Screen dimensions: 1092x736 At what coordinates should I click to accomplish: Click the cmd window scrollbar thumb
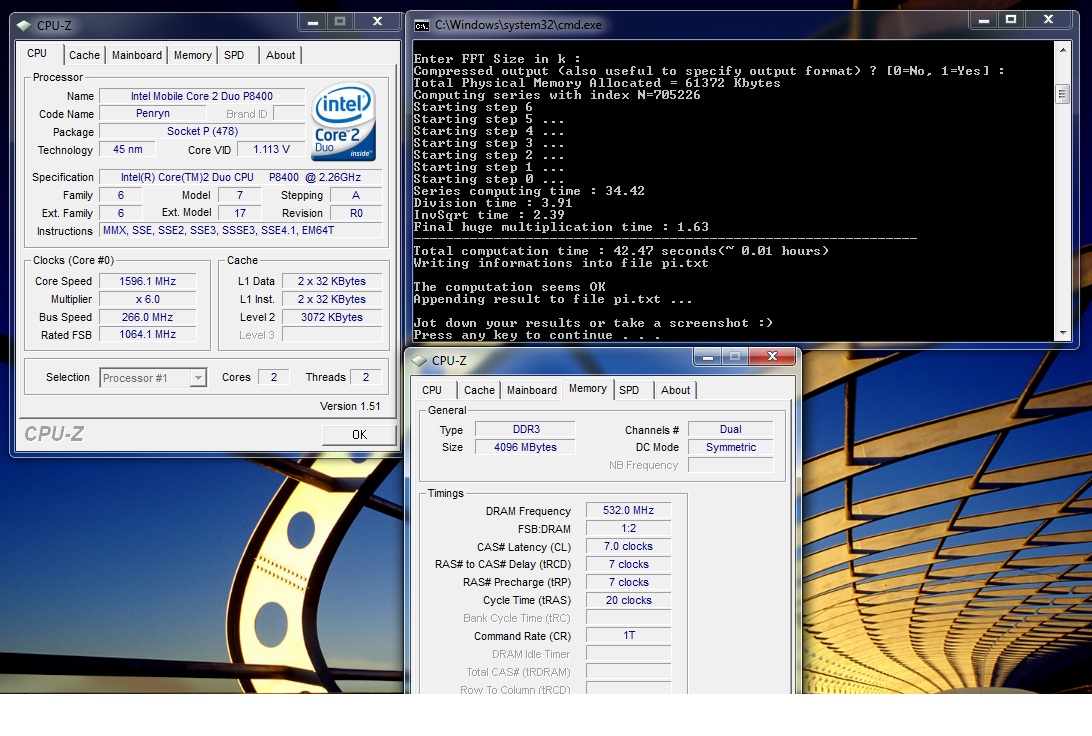coord(1063,93)
